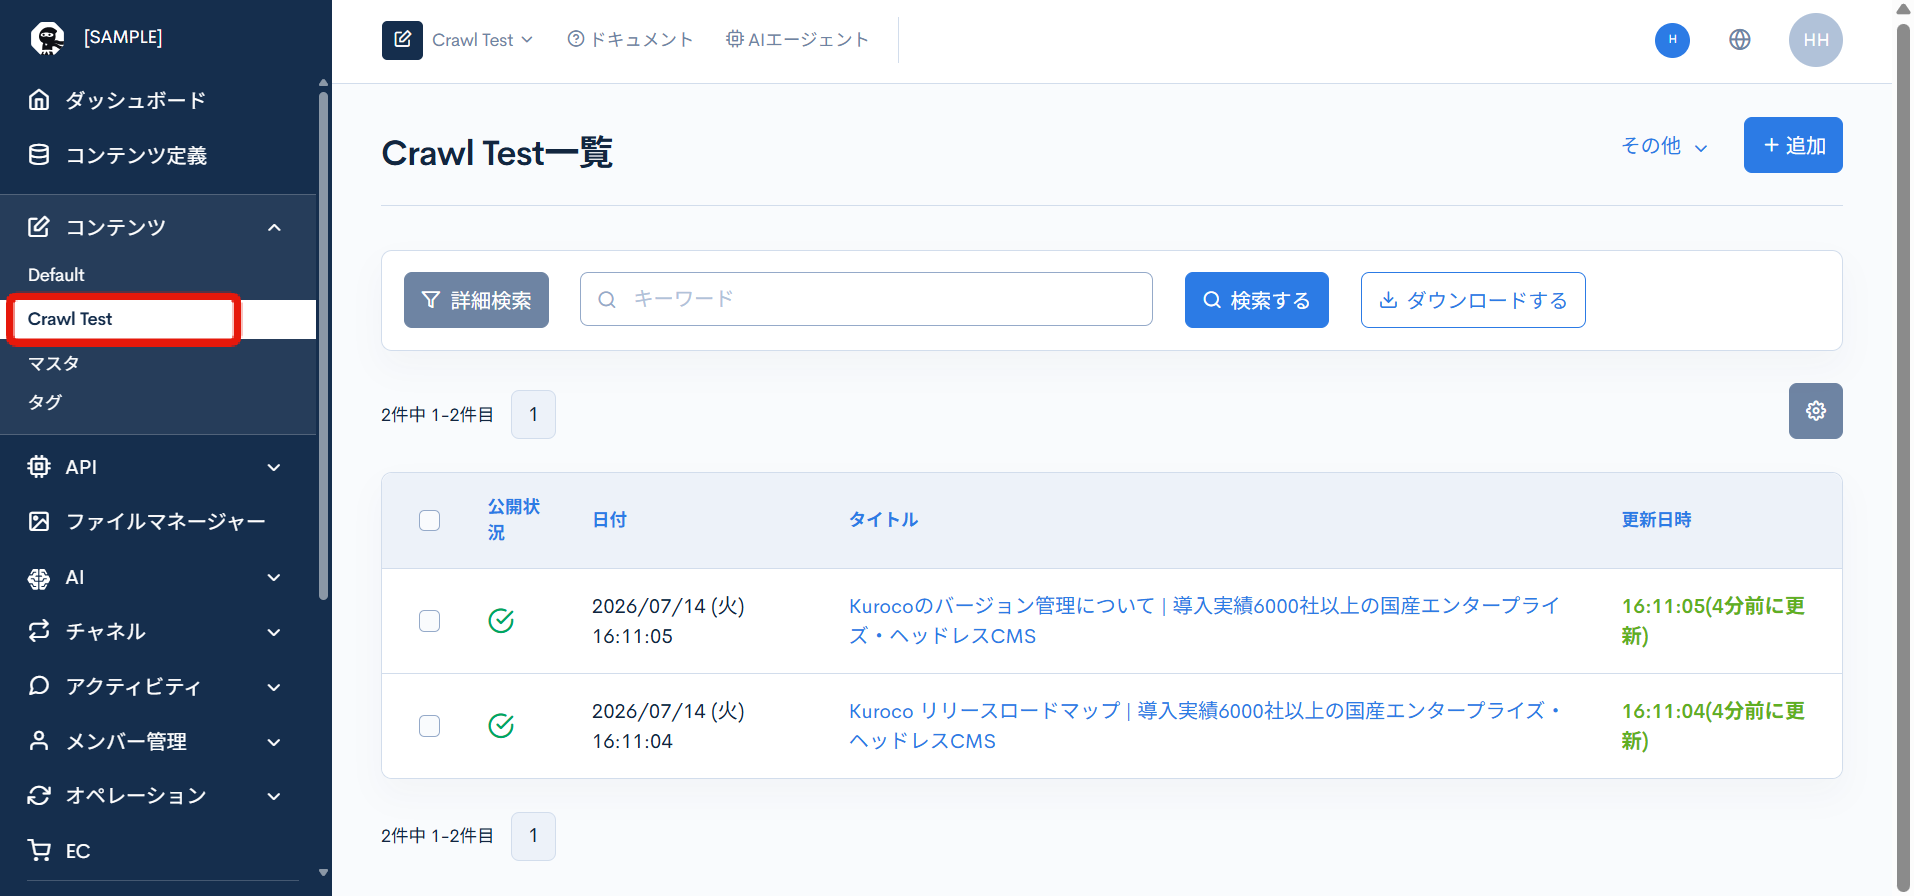
Task: Sort by タイトル column header
Action: point(884,520)
